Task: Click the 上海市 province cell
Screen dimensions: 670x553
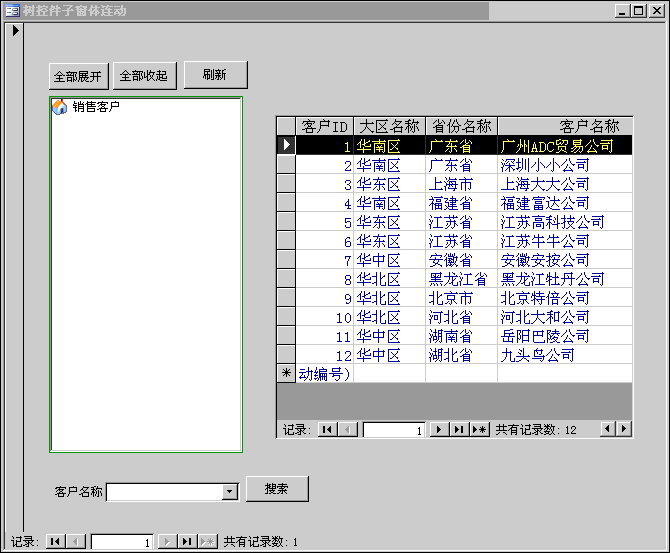Action: [x=461, y=183]
